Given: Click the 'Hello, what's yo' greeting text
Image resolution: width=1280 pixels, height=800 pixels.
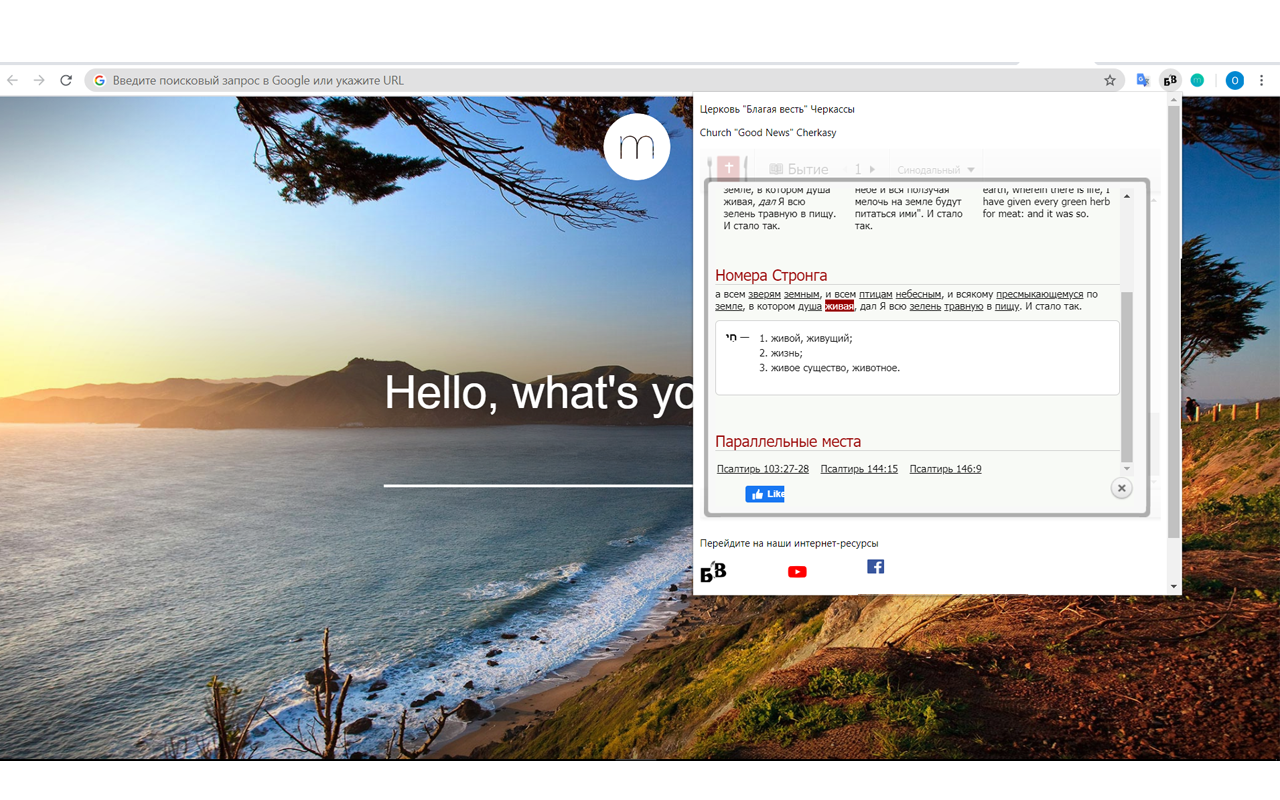Looking at the screenshot, I should point(539,392).
